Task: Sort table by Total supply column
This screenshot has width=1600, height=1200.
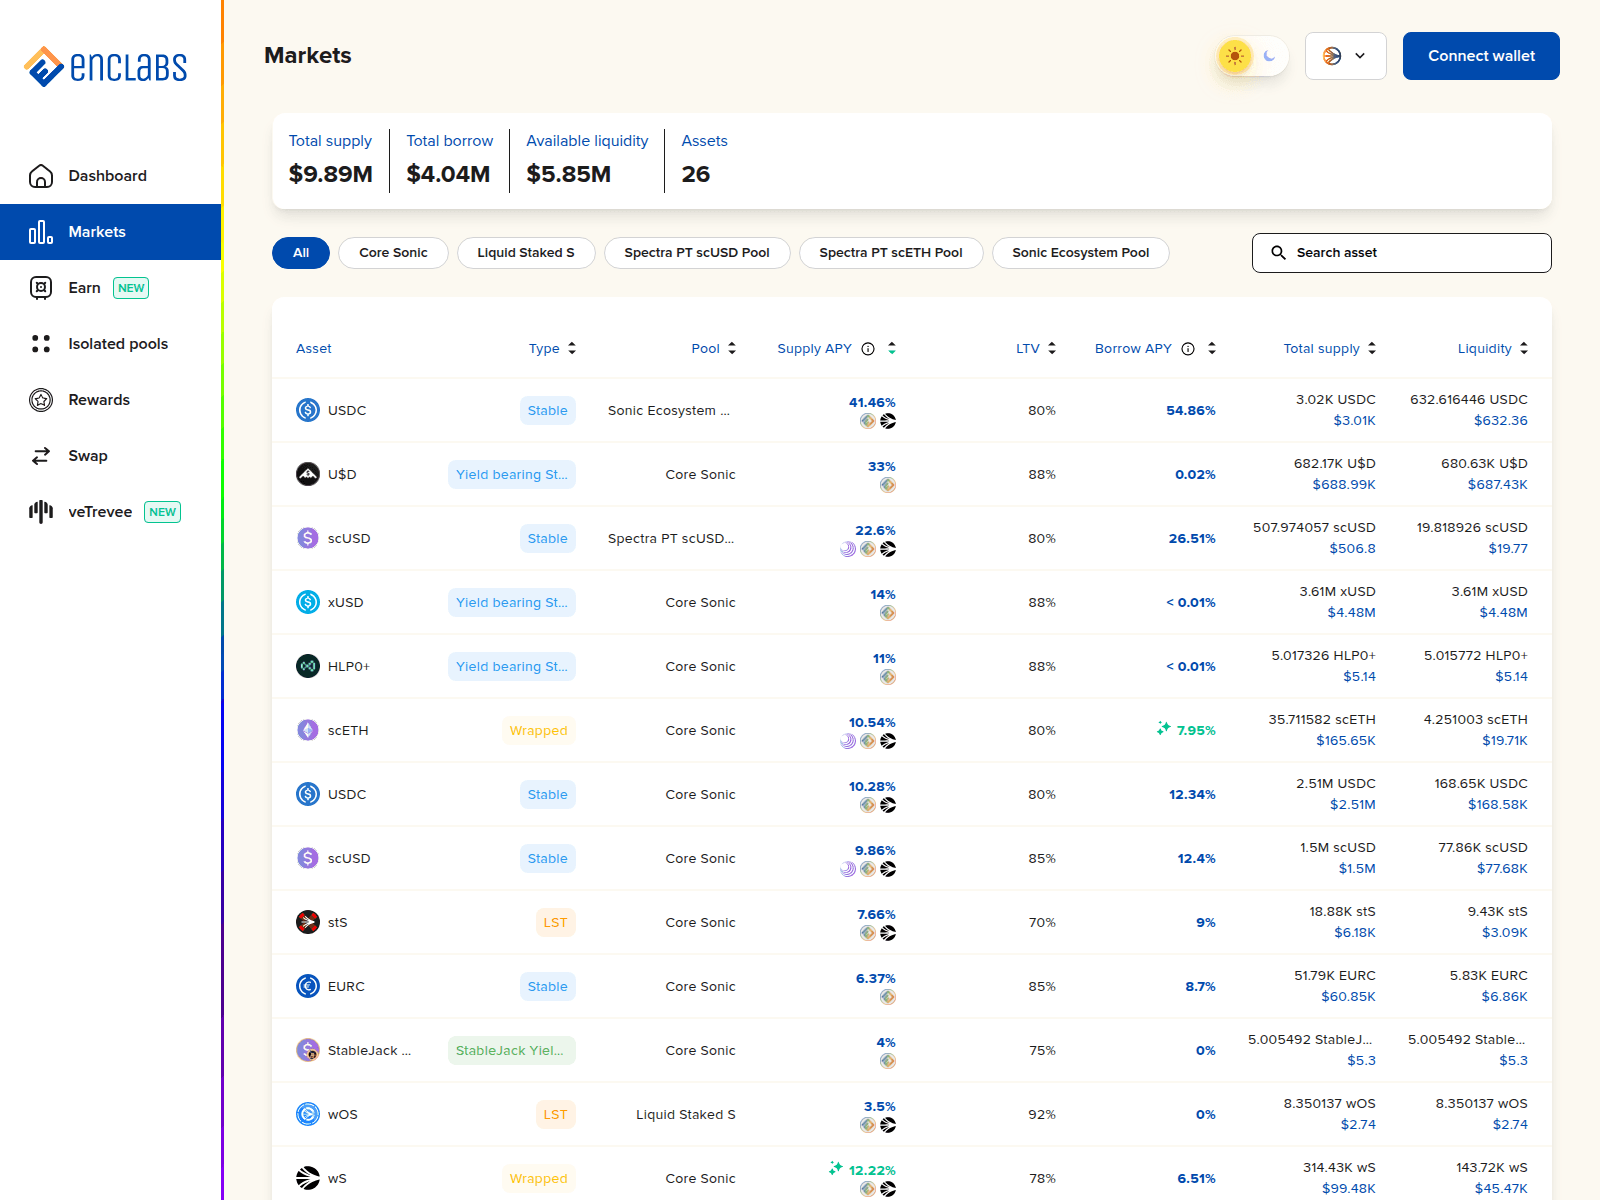Action: point(1330,349)
